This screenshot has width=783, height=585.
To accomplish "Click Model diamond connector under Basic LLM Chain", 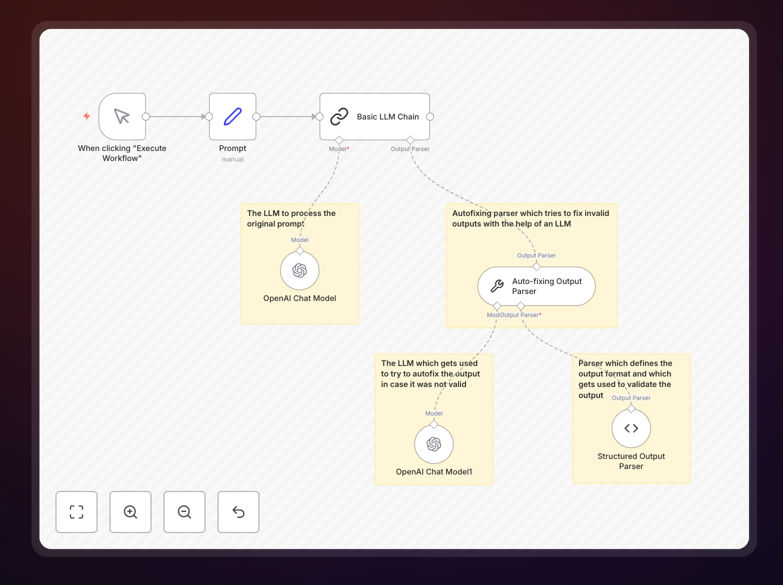I will [339, 140].
